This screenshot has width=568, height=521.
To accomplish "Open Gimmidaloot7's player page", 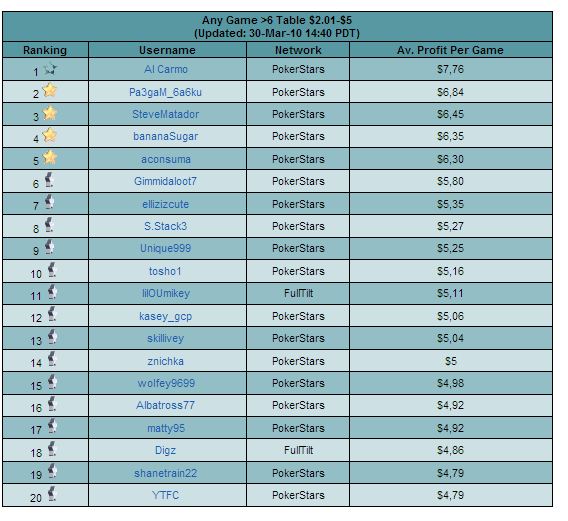I will [x=165, y=181].
